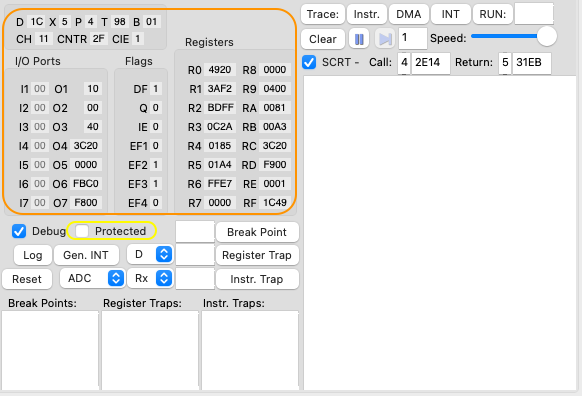Click the CIE value 1

138,39
